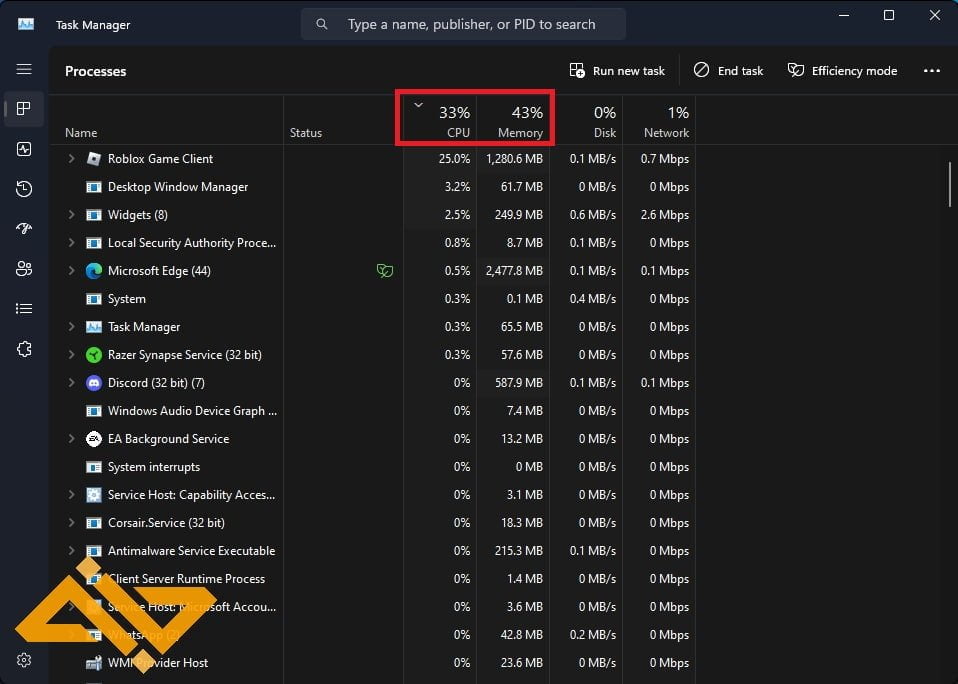Open the Details page sidebar icon
The width and height of the screenshot is (958, 684).
click(24, 309)
